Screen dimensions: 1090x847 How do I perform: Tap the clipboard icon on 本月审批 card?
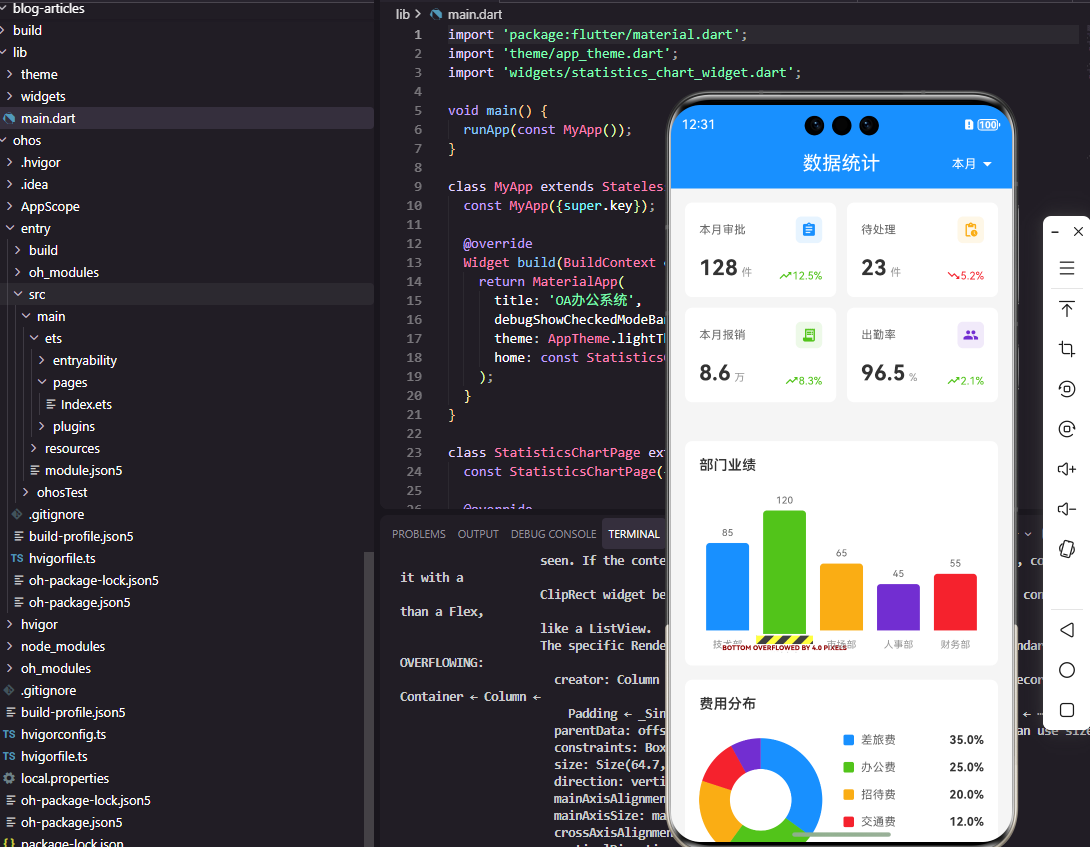(x=808, y=229)
